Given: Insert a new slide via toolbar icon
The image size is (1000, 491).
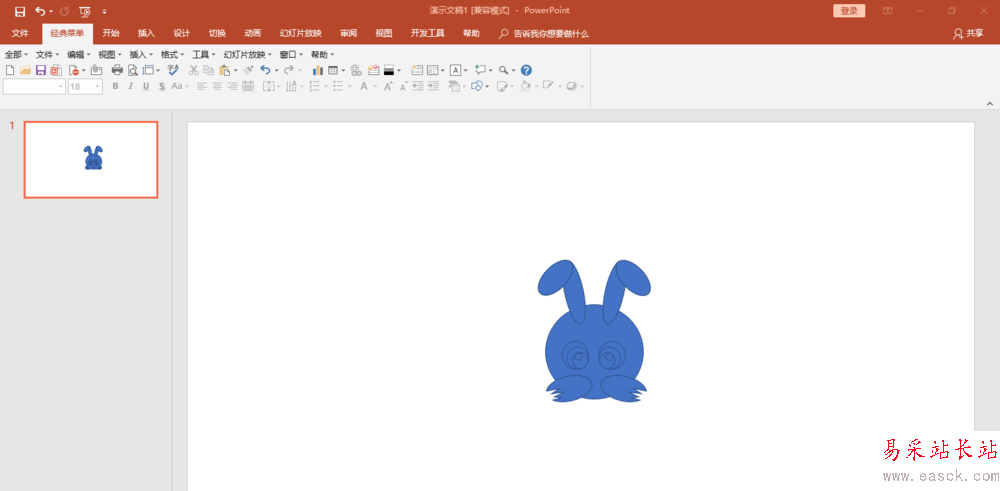Looking at the screenshot, I should point(417,70).
